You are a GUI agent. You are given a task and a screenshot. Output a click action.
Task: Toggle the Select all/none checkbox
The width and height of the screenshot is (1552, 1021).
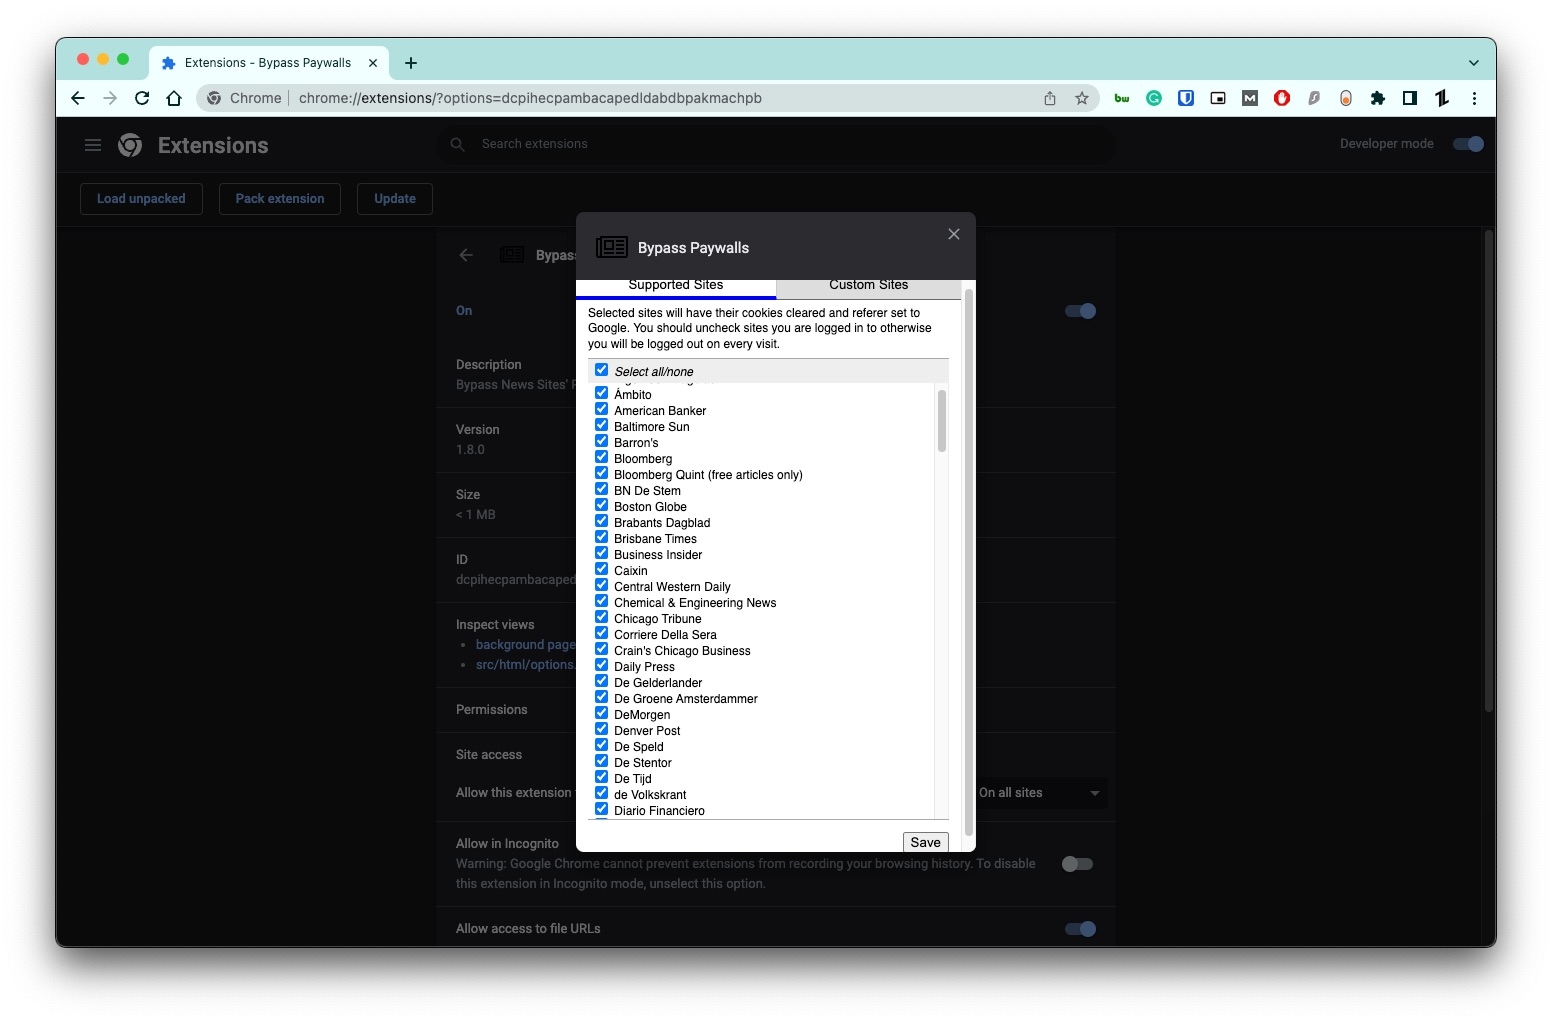[601, 369]
